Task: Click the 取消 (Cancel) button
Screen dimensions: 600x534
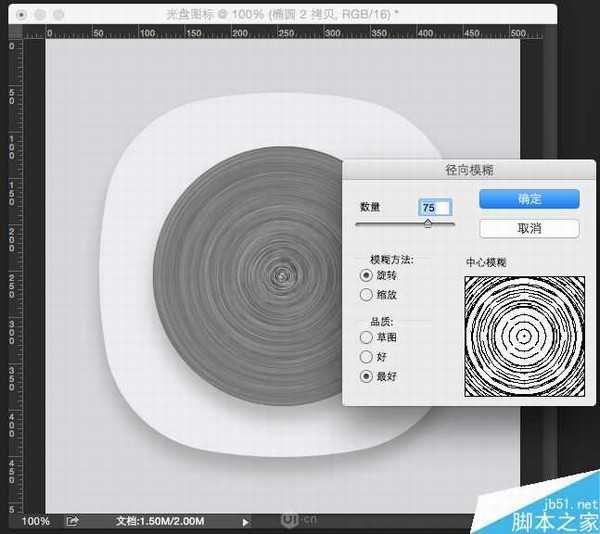Action: (529, 229)
